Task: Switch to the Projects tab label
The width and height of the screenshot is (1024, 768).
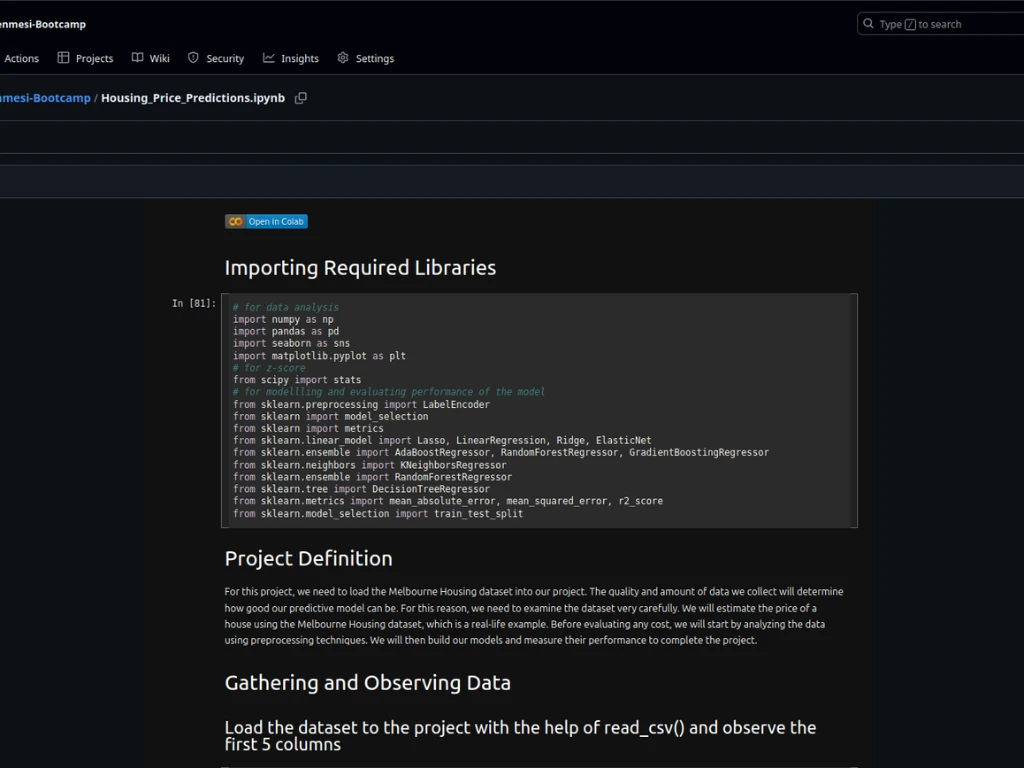Action: [x=94, y=59]
